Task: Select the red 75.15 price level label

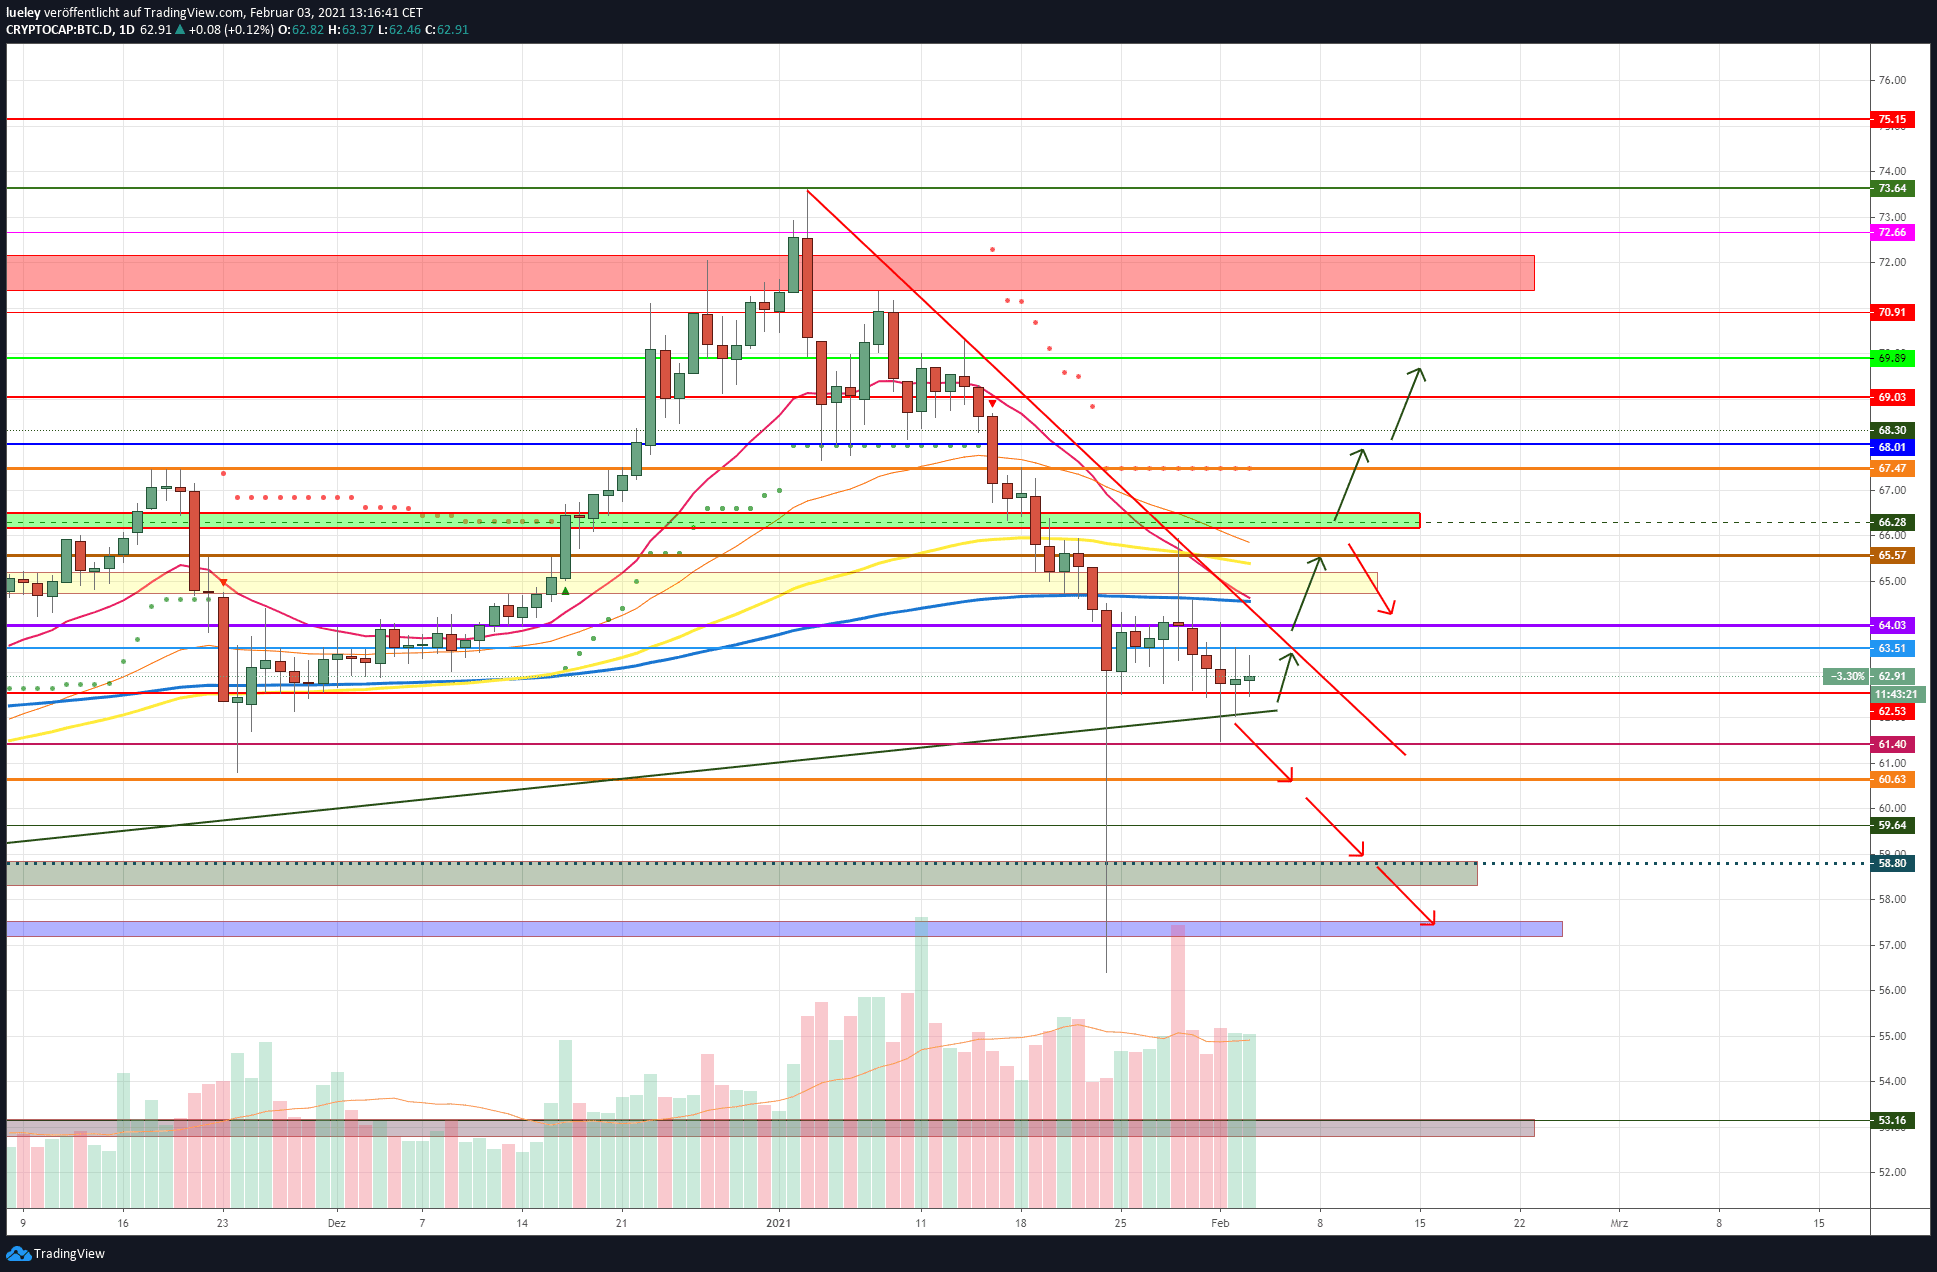Action: (1892, 119)
